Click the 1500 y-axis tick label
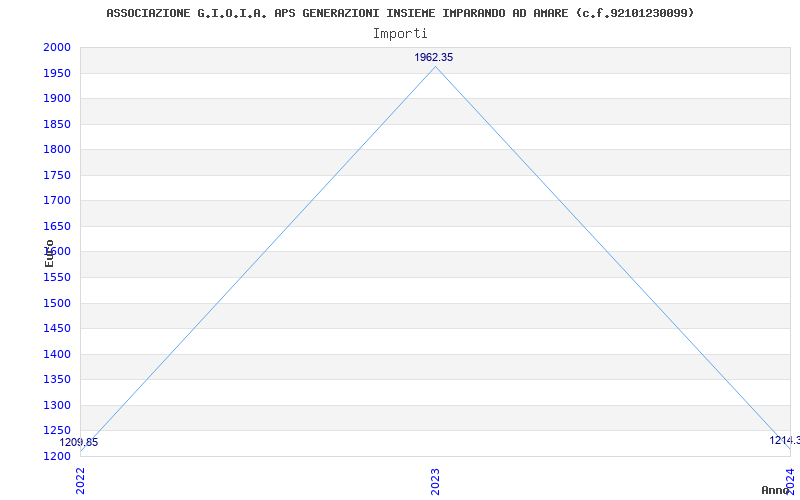800x500 pixels. point(57,304)
